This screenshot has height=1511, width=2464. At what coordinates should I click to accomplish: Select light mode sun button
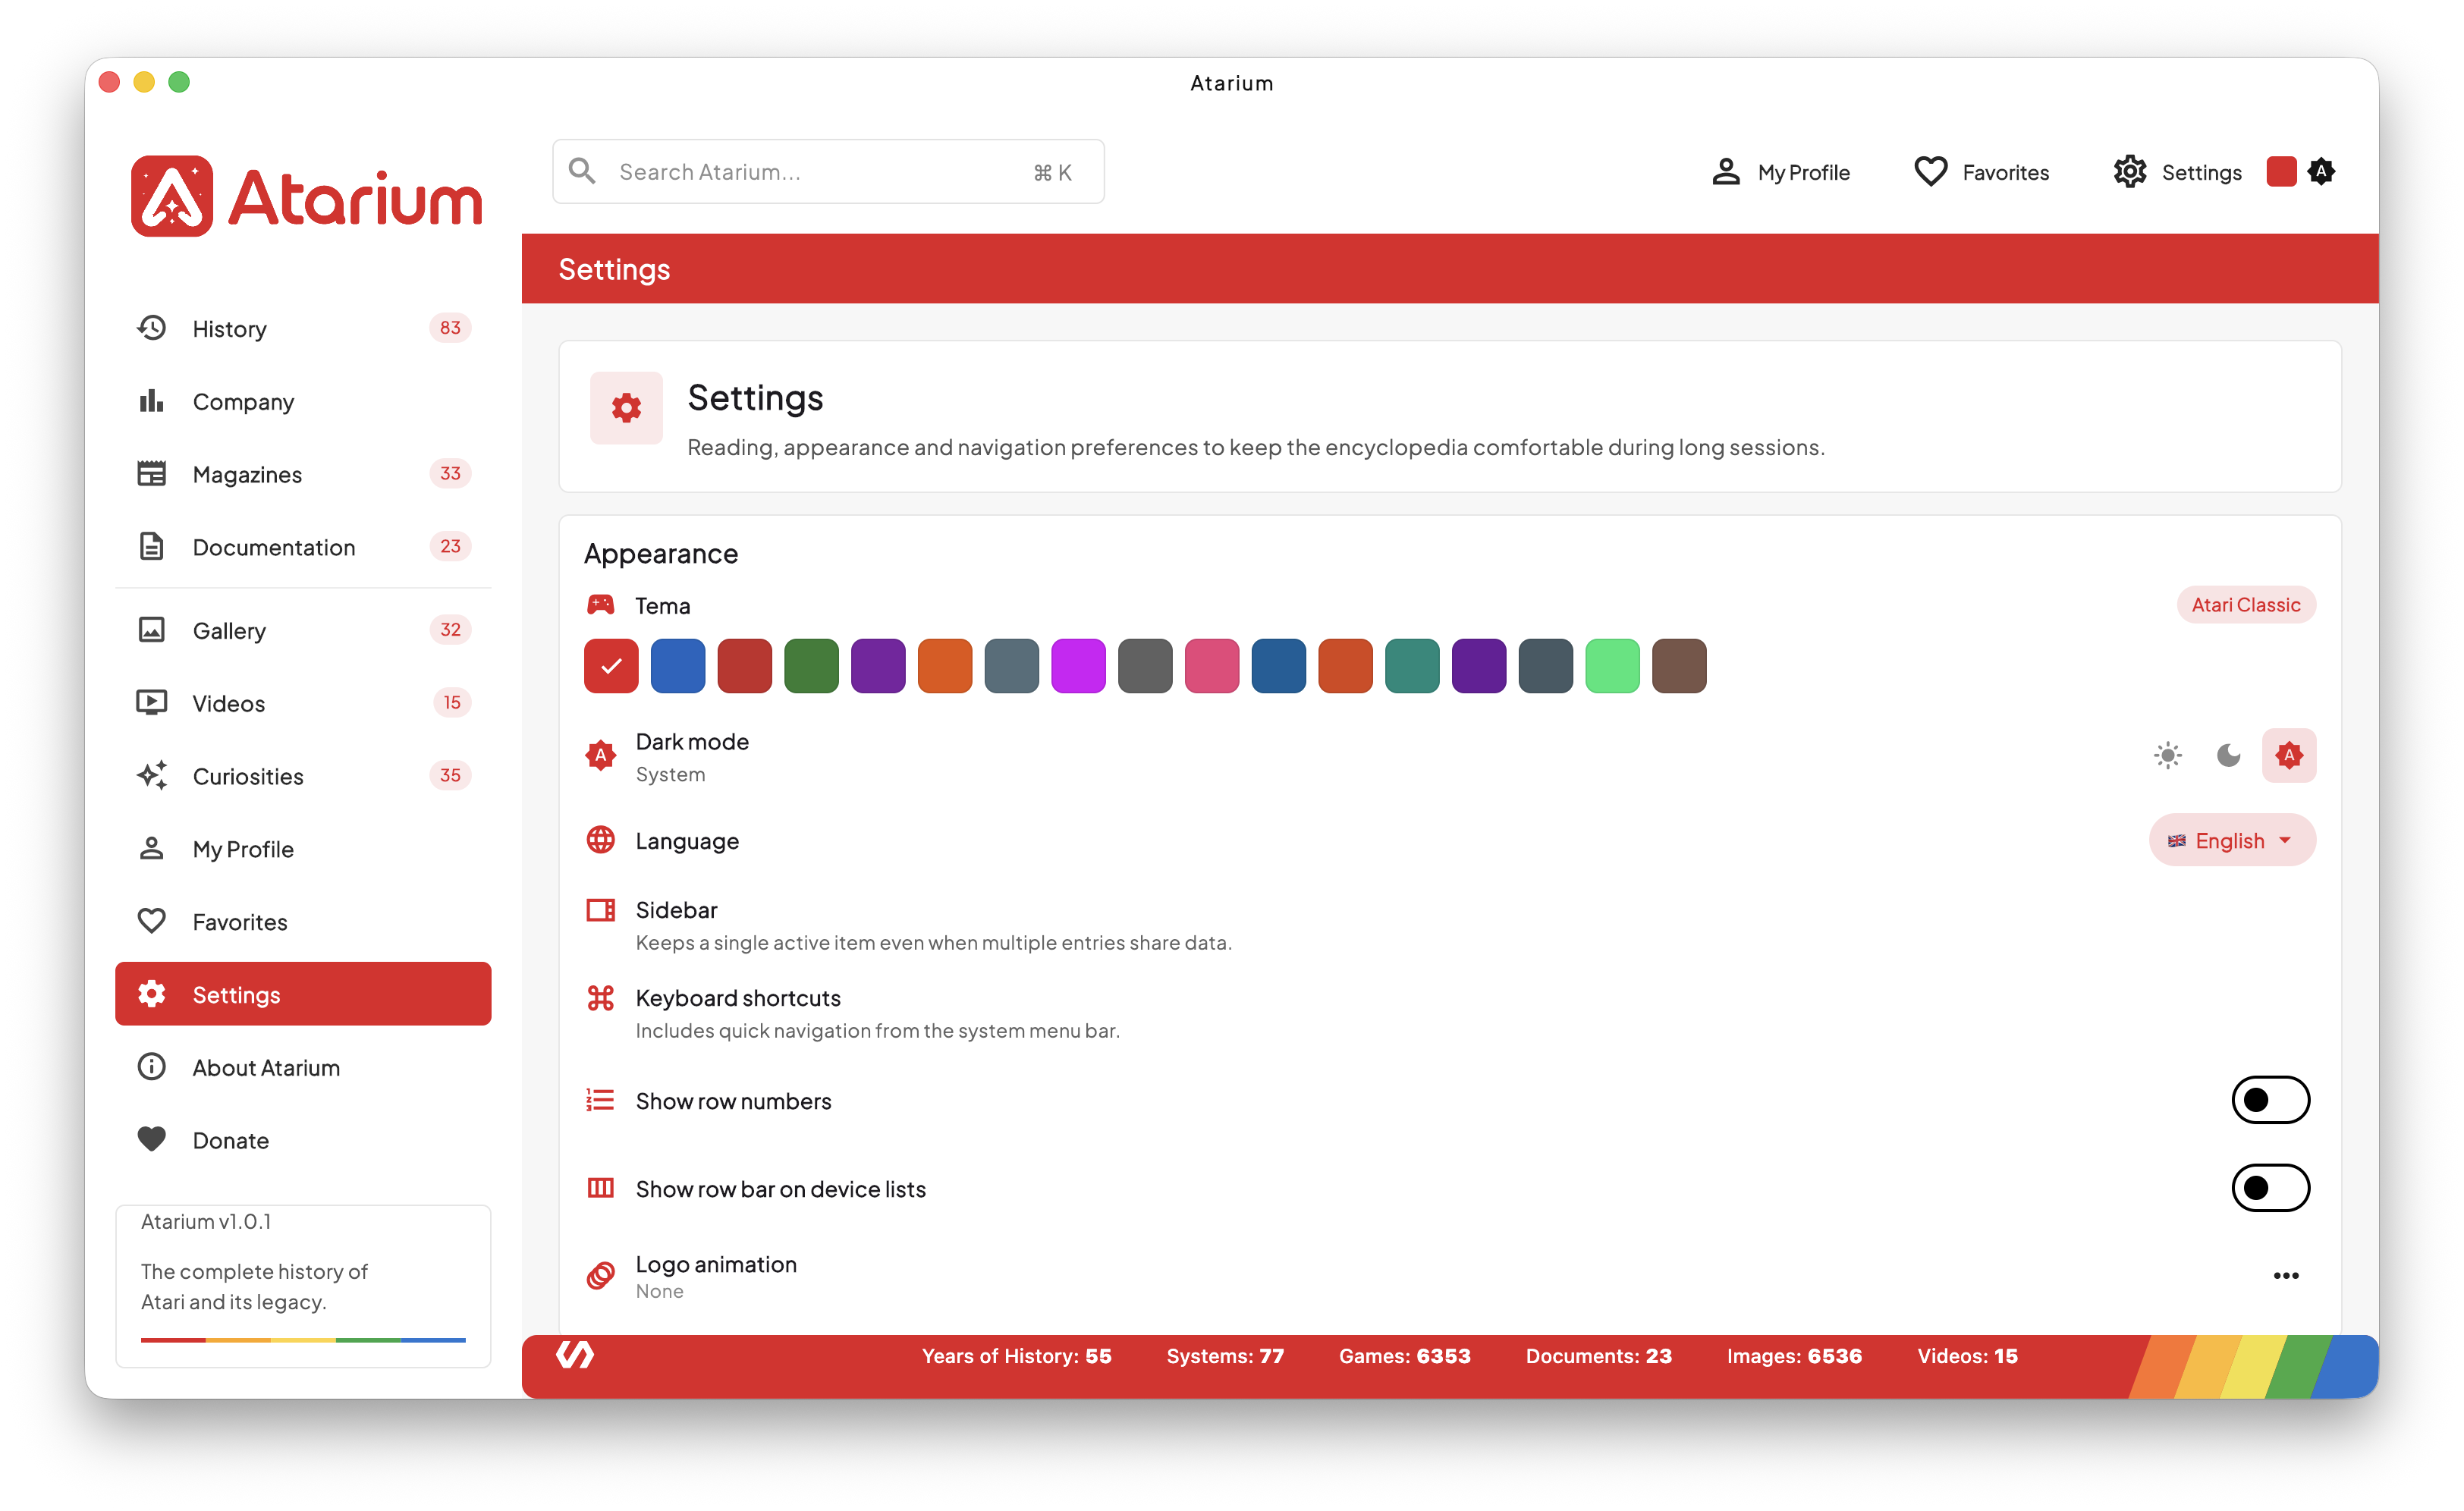[x=2167, y=755]
